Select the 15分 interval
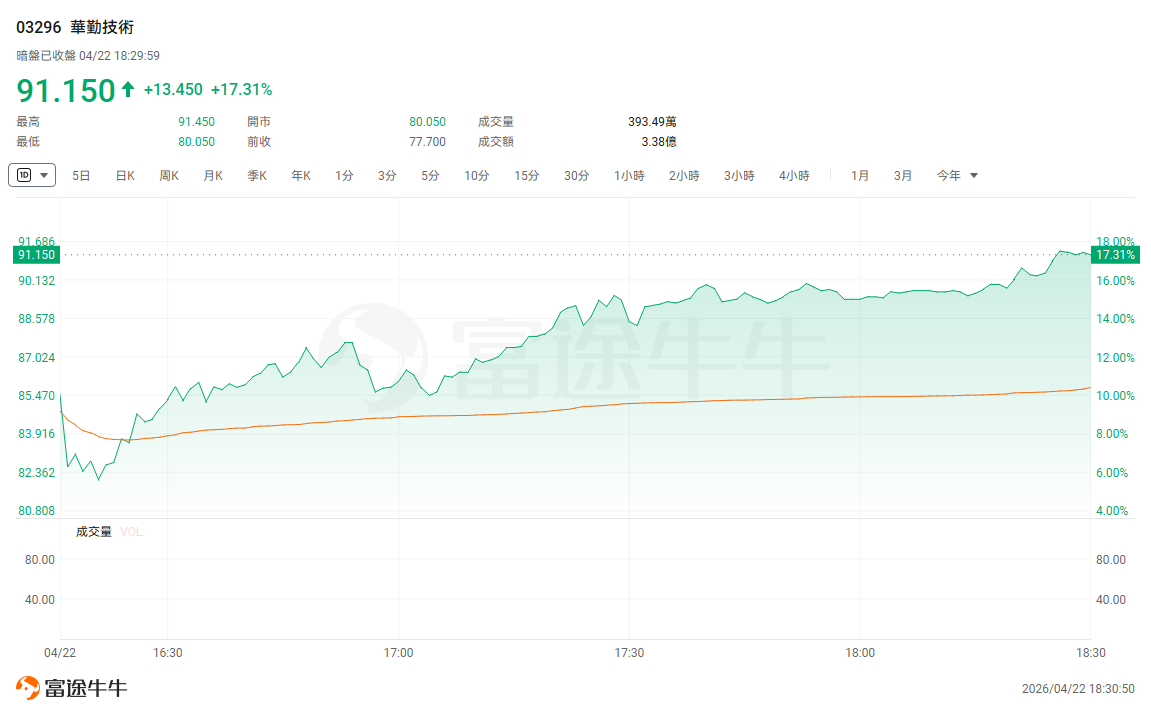 [x=526, y=175]
